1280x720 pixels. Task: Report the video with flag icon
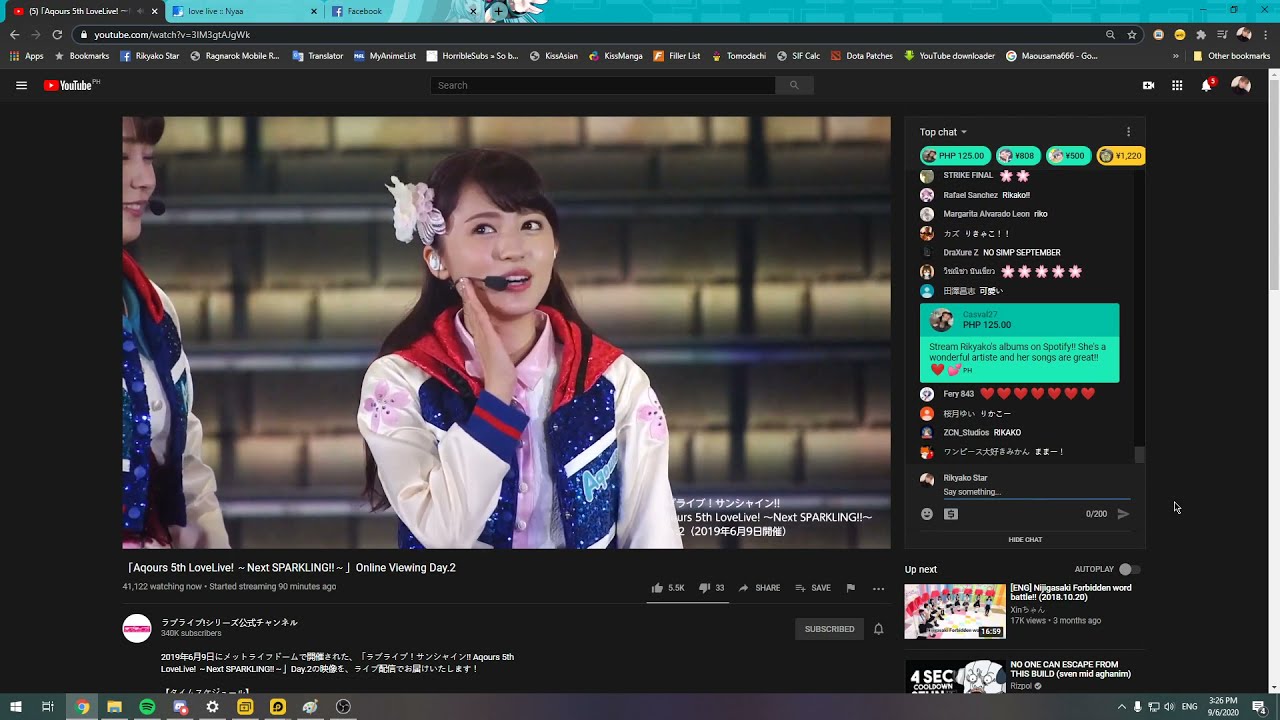[x=851, y=588]
